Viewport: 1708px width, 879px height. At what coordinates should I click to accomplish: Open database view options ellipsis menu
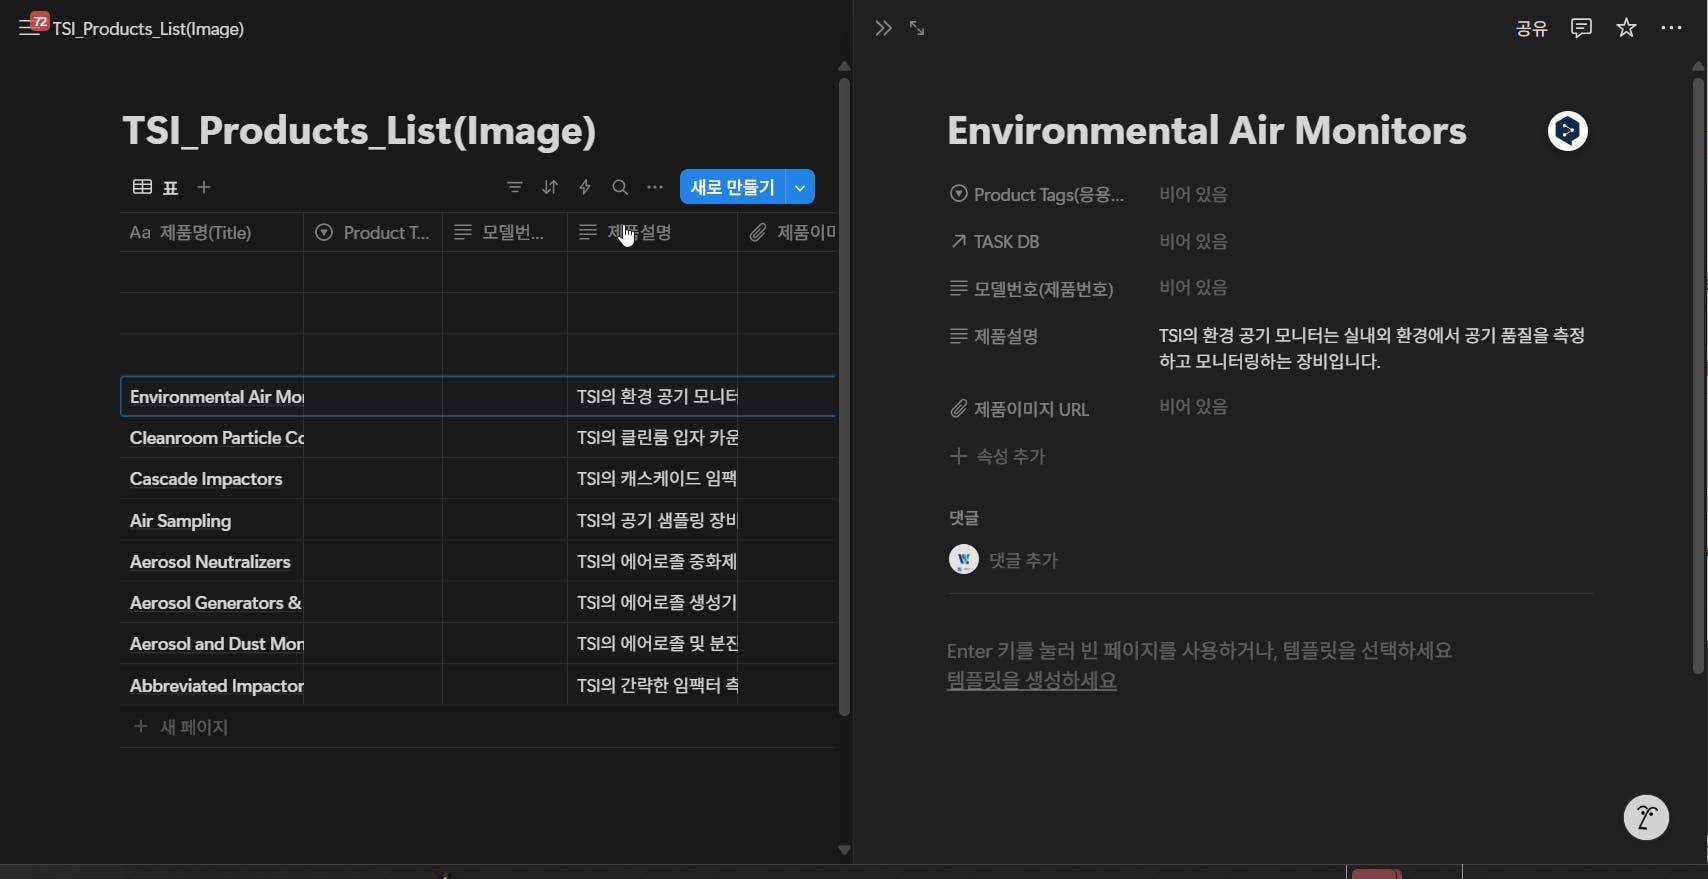point(655,187)
